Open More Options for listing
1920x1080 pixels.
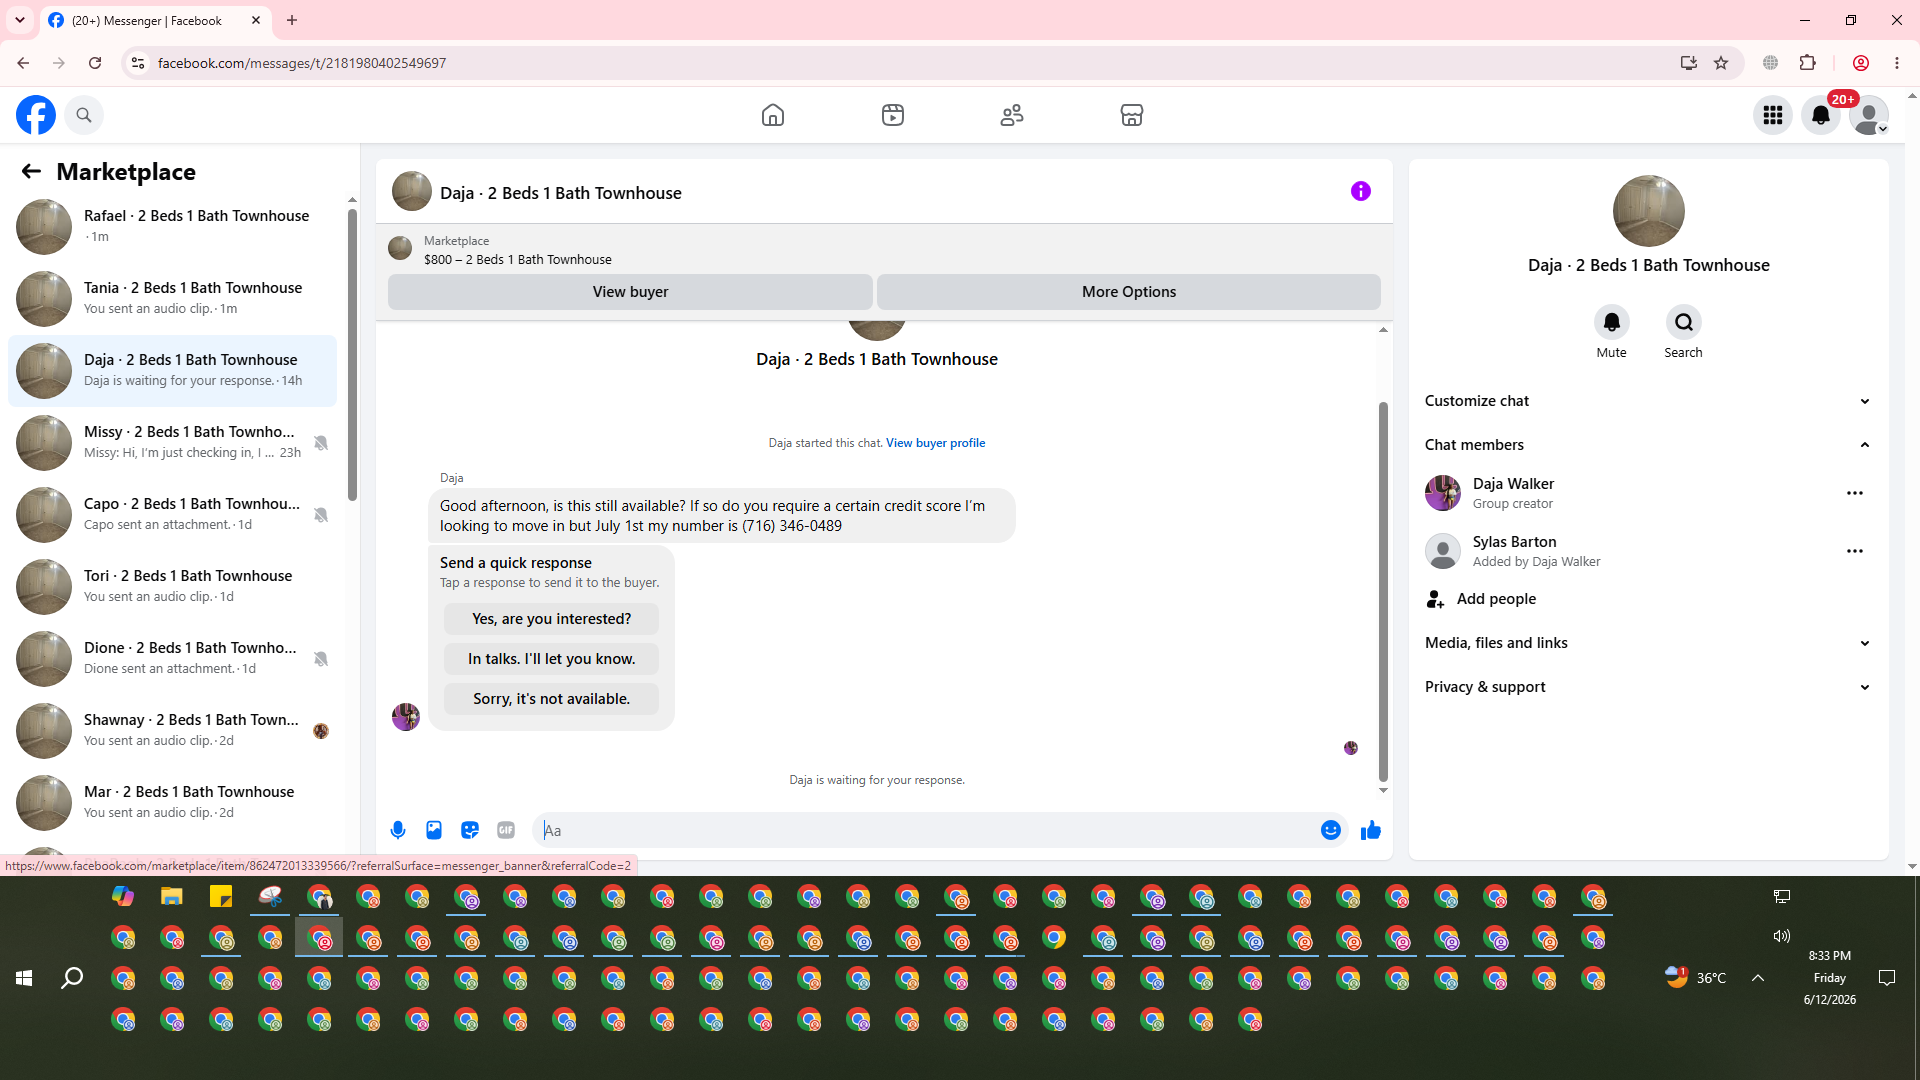click(x=1129, y=292)
